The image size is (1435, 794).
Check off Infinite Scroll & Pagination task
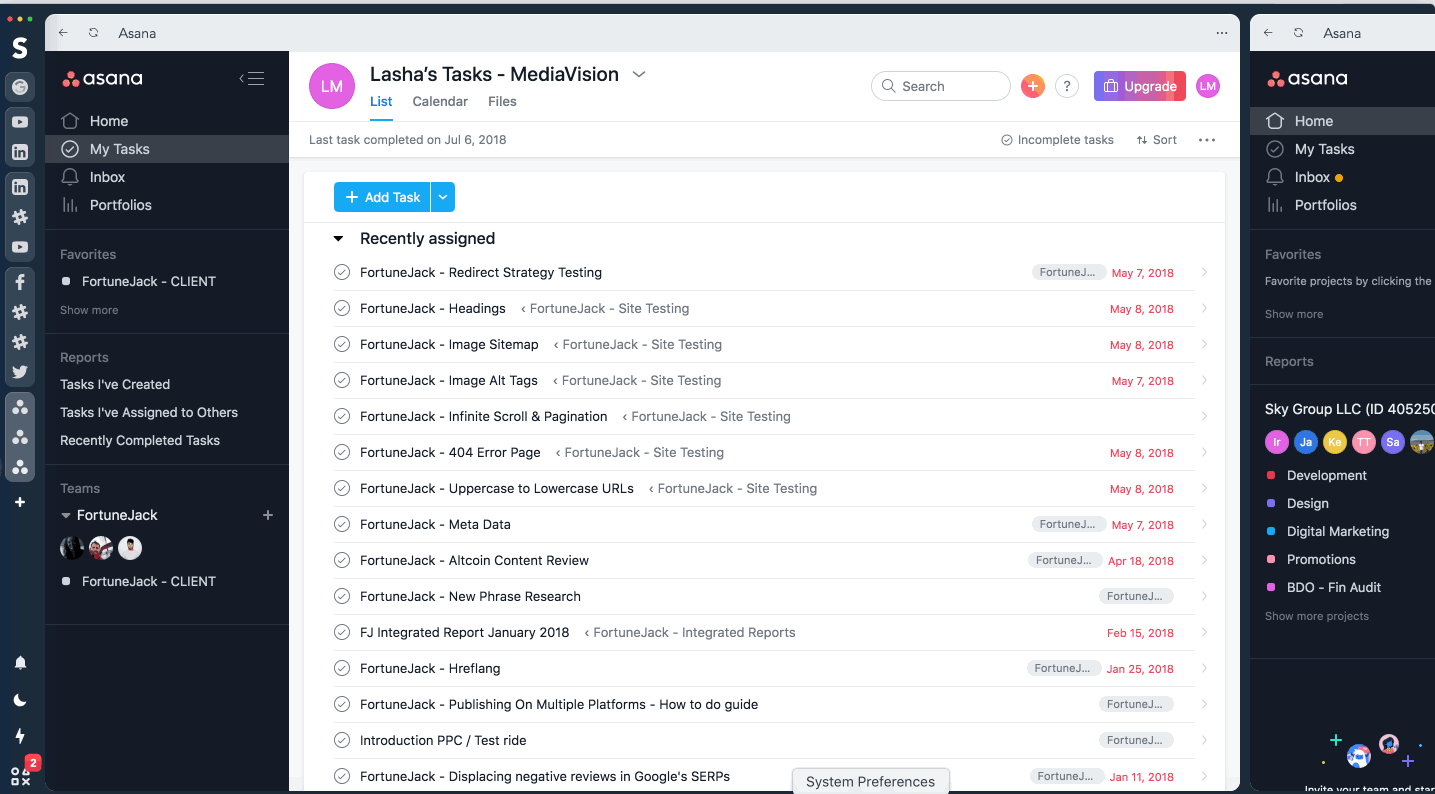click(342, 416)
